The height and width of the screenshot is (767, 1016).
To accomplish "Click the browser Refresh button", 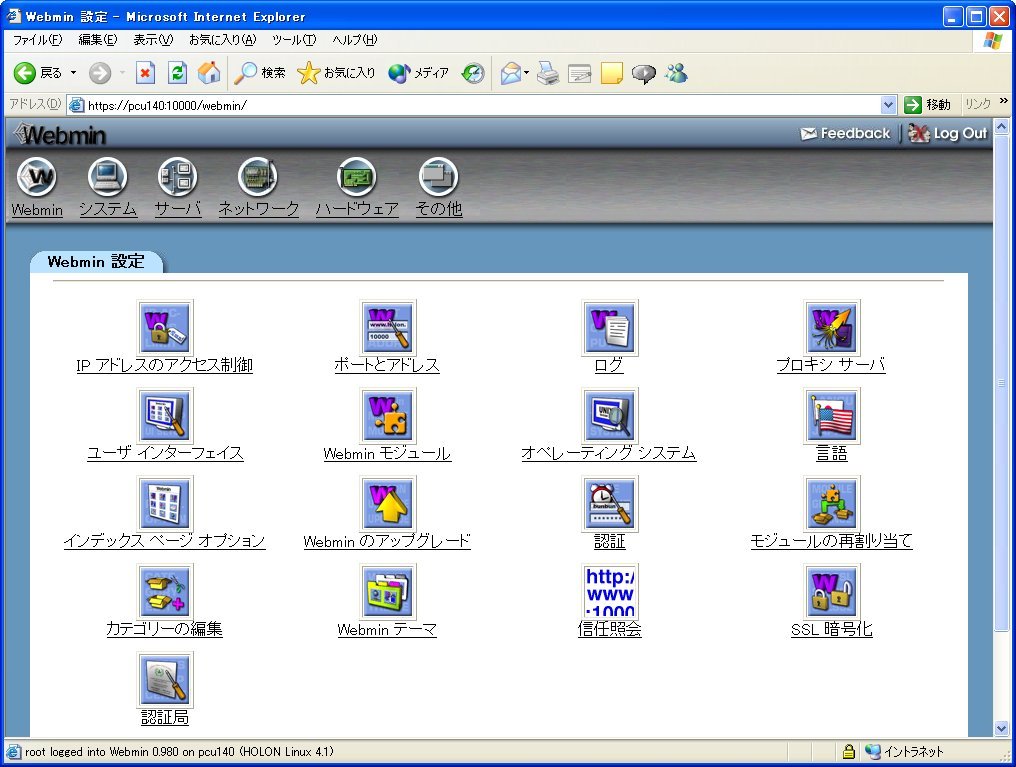I will [x=177, y=73].
